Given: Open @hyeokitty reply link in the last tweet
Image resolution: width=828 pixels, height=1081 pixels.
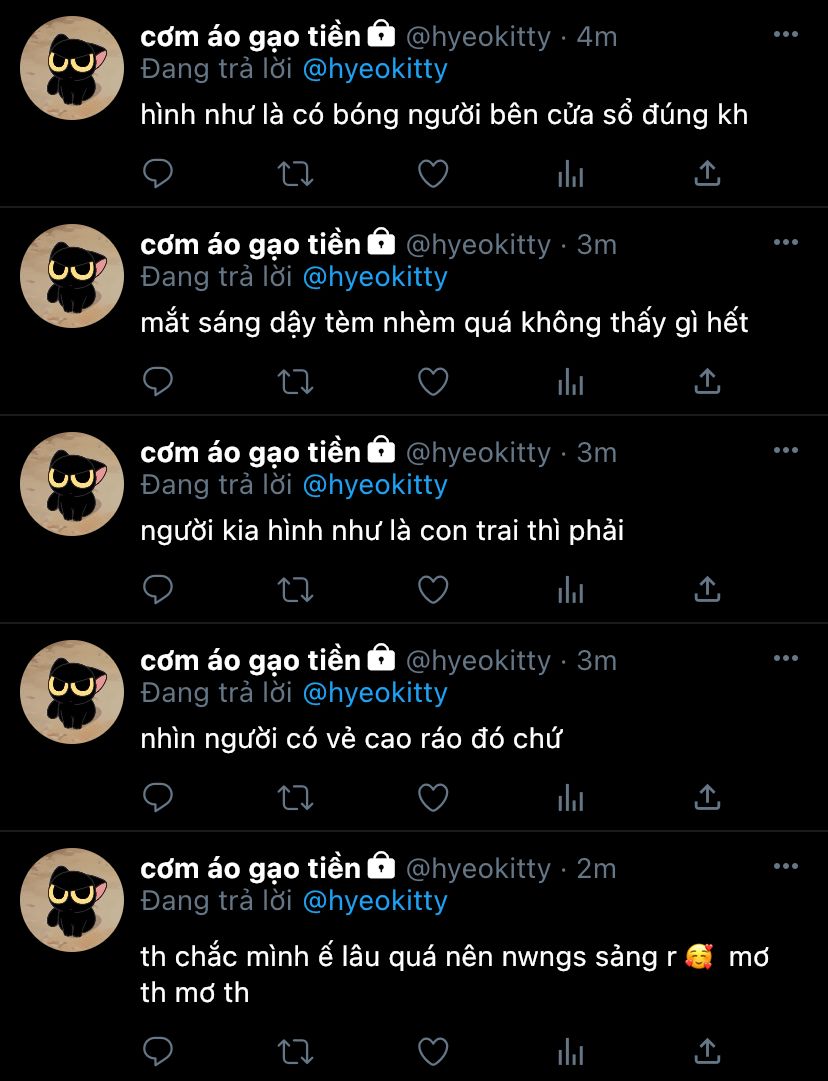Looking at the screenshot, I should 375,901.
